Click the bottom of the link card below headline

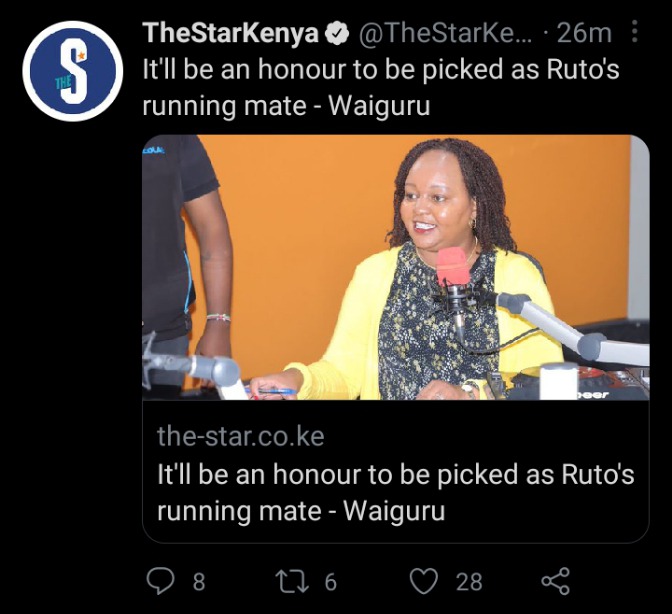[x=395, y=533]
